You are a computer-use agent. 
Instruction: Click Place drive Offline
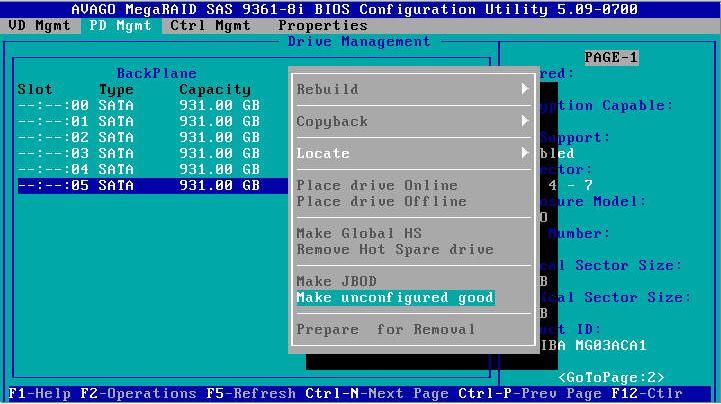(x=381, y=201)
